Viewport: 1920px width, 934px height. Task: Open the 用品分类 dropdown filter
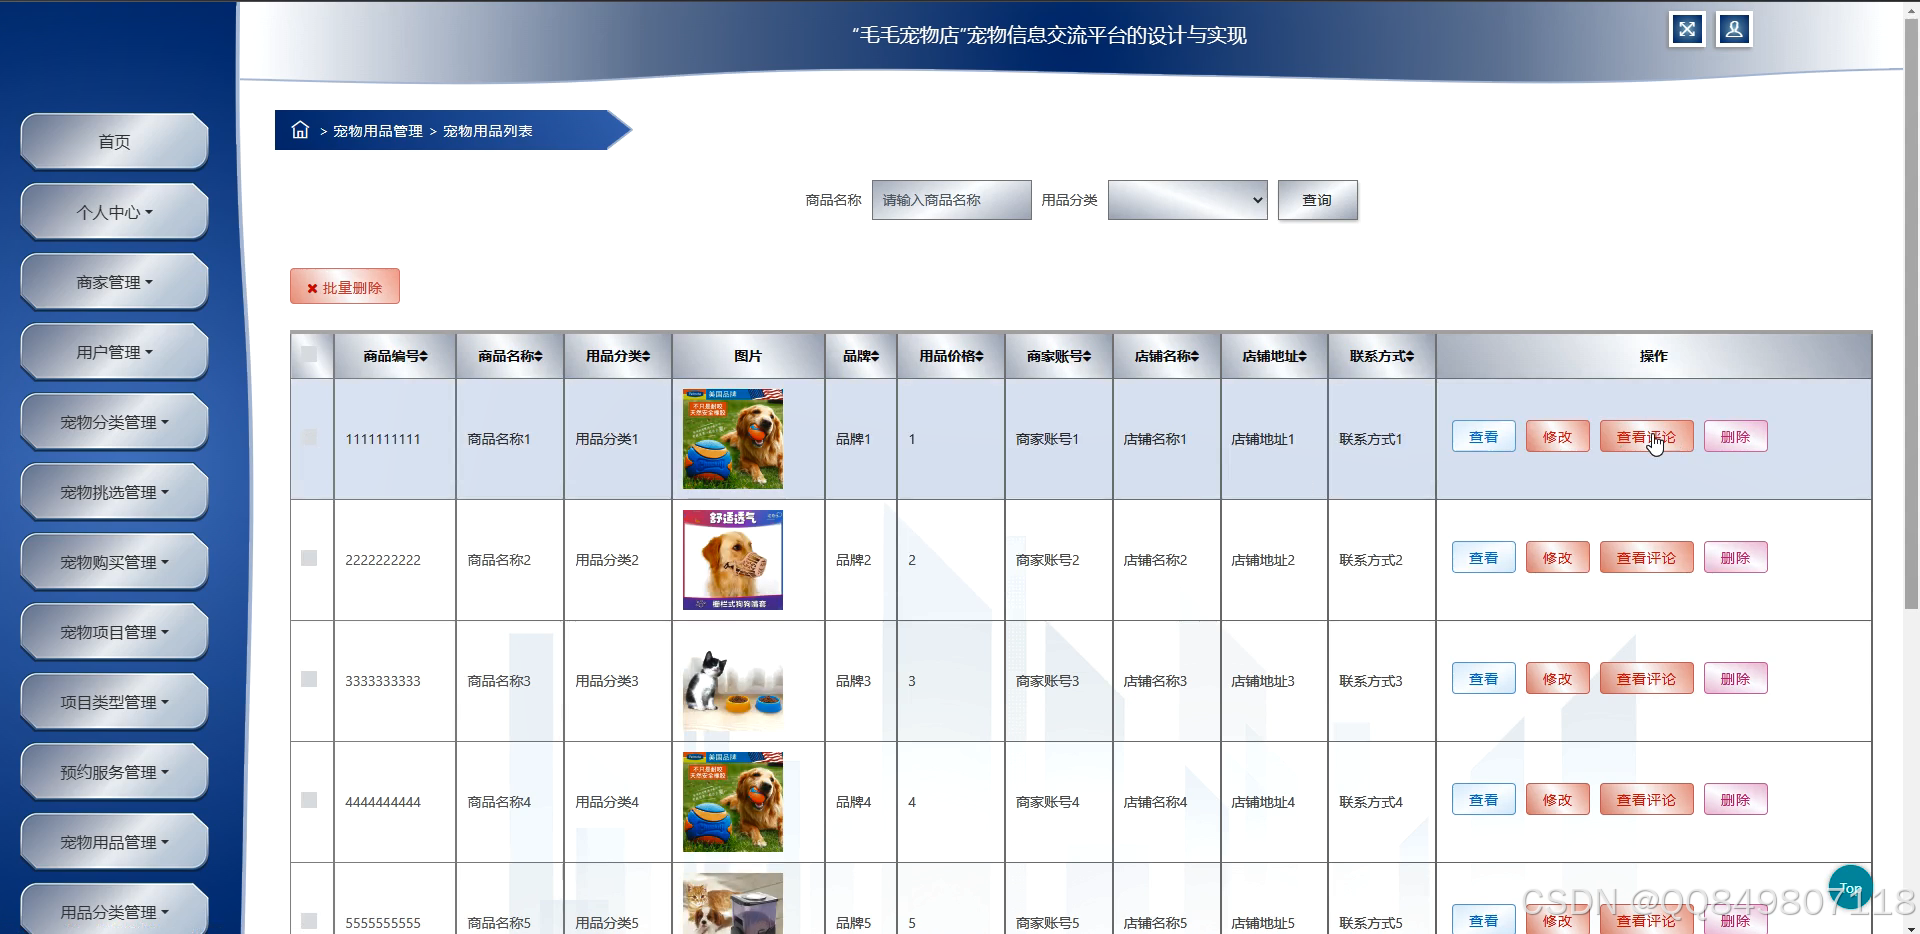click(1187, 200)
